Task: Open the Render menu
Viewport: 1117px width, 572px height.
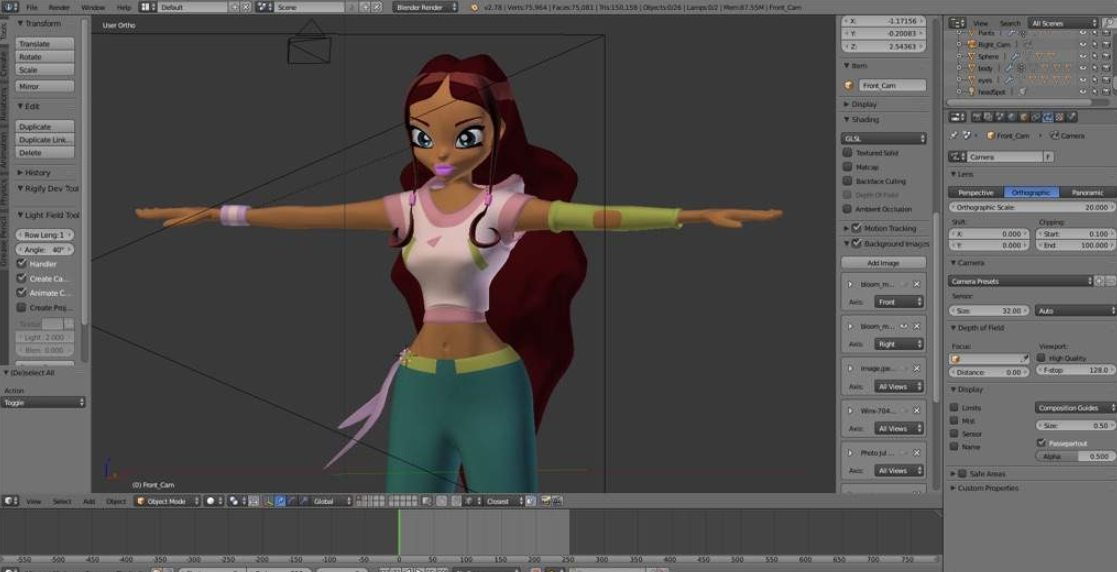Action: click(x=59, y=7)
